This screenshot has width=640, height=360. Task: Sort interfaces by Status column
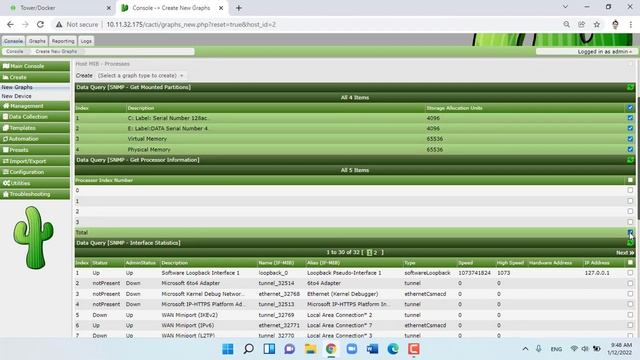[100, 263]
